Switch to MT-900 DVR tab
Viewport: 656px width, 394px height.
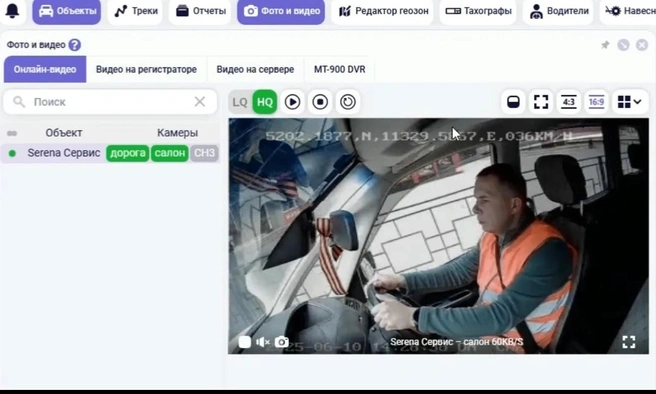(339, 69)
